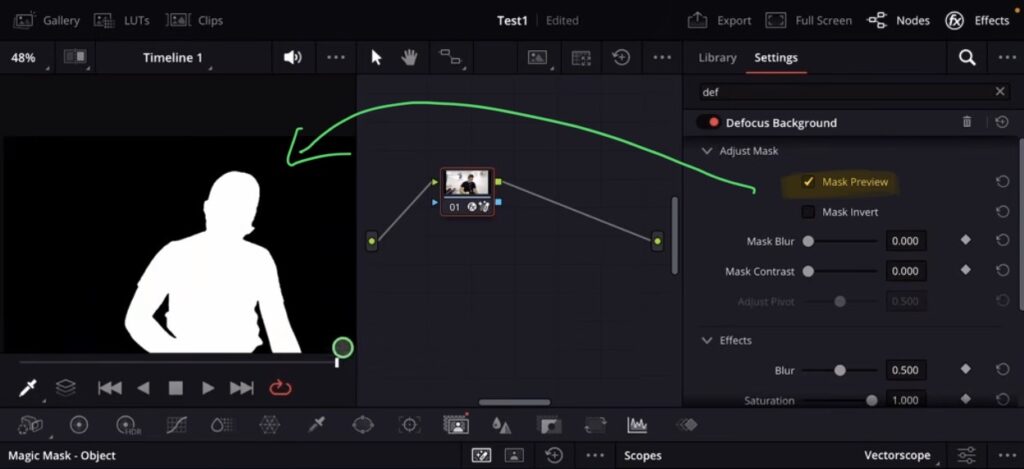Click the viewer eyedropper picker tool
Image resolution: width=1024 pixels, height=469 pixels.
[x=27, y=388]
